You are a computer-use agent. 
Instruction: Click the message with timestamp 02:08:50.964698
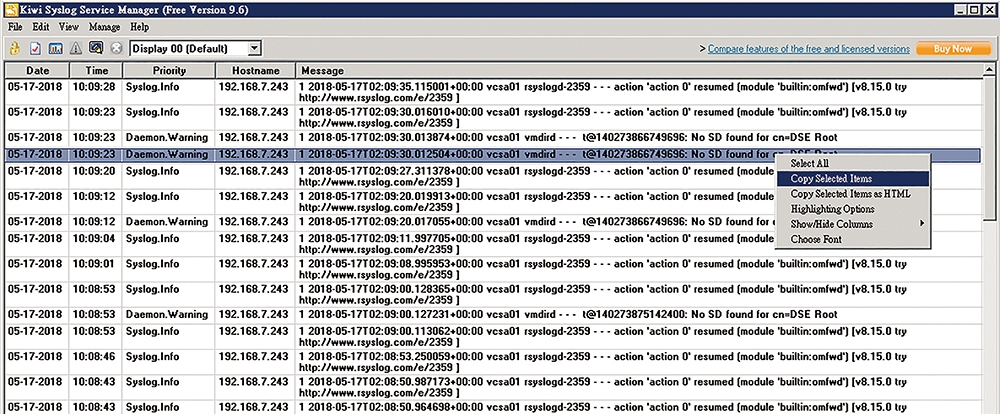click(x=603, y=408)
